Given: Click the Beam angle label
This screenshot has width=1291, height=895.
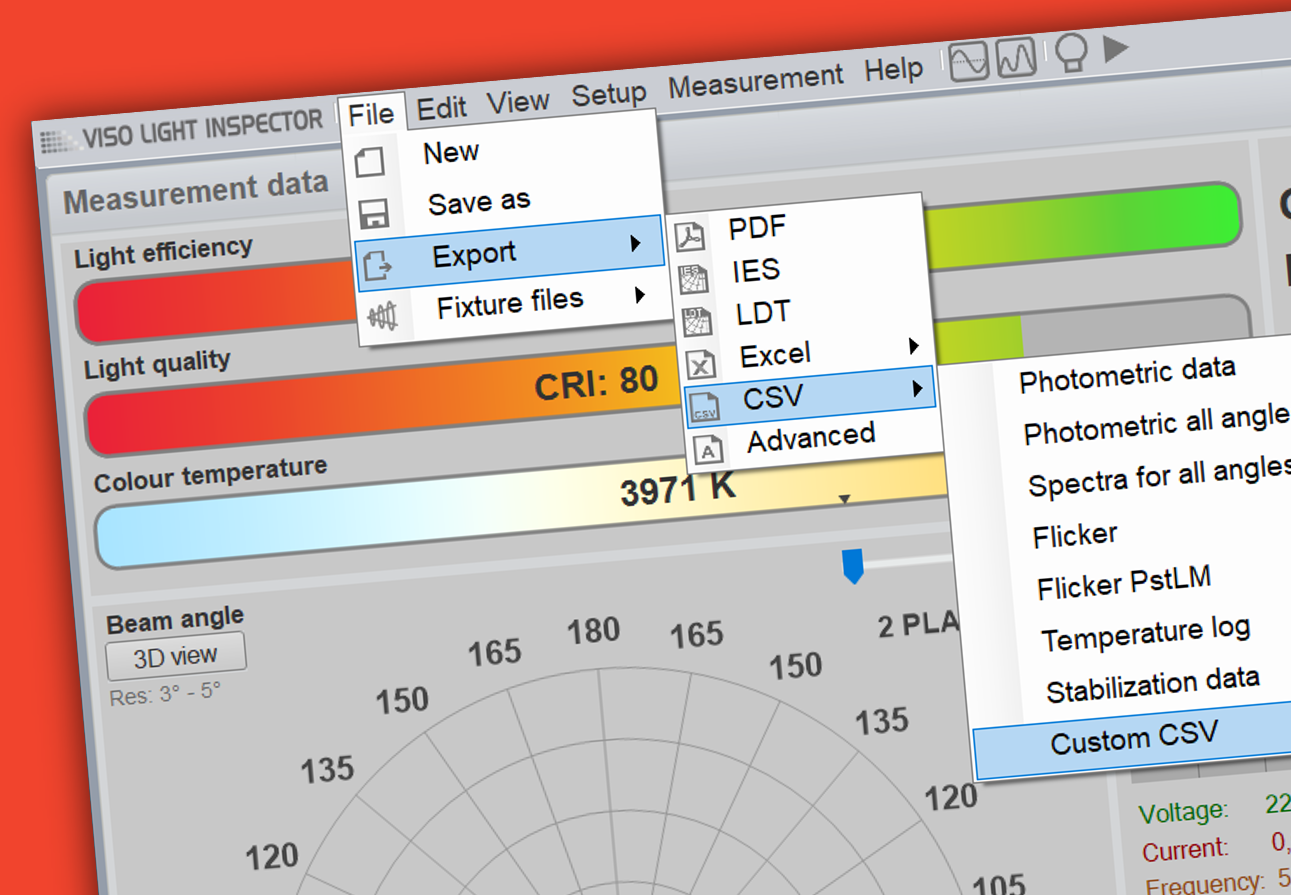Looking at the screenshot, I should tap(175, 620).
